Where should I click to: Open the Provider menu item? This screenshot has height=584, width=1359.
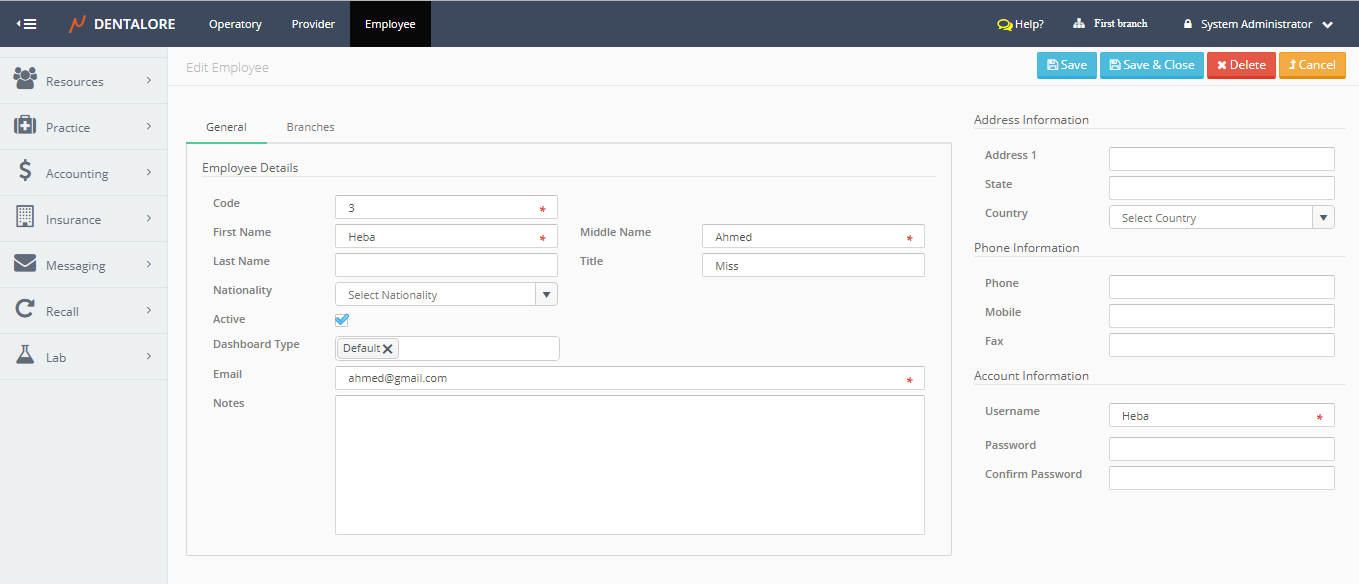313,24
